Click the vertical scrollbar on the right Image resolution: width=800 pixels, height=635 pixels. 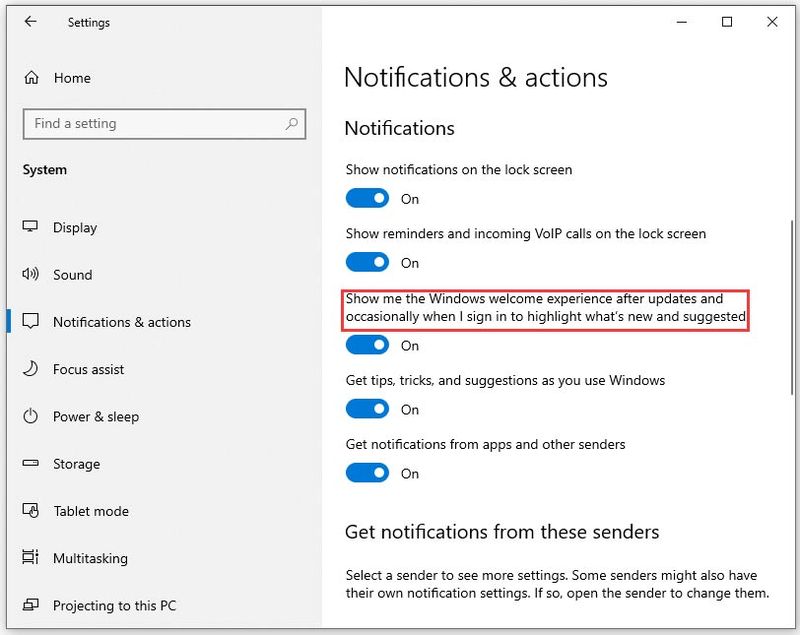click(792, 307)
